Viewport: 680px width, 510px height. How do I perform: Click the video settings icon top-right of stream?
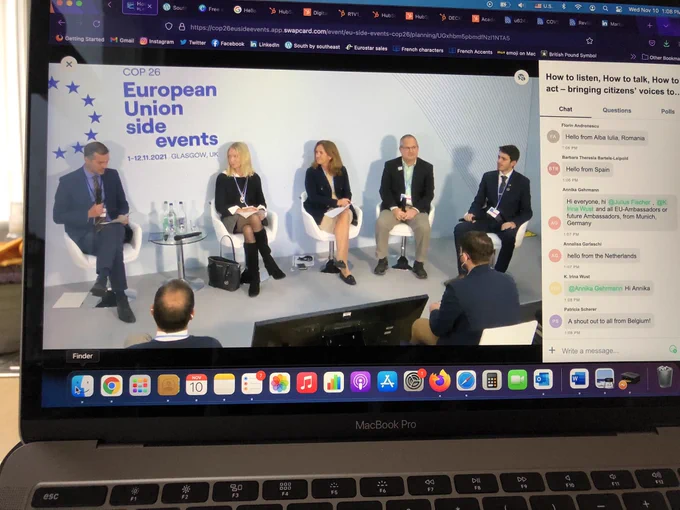pos(521,77)
